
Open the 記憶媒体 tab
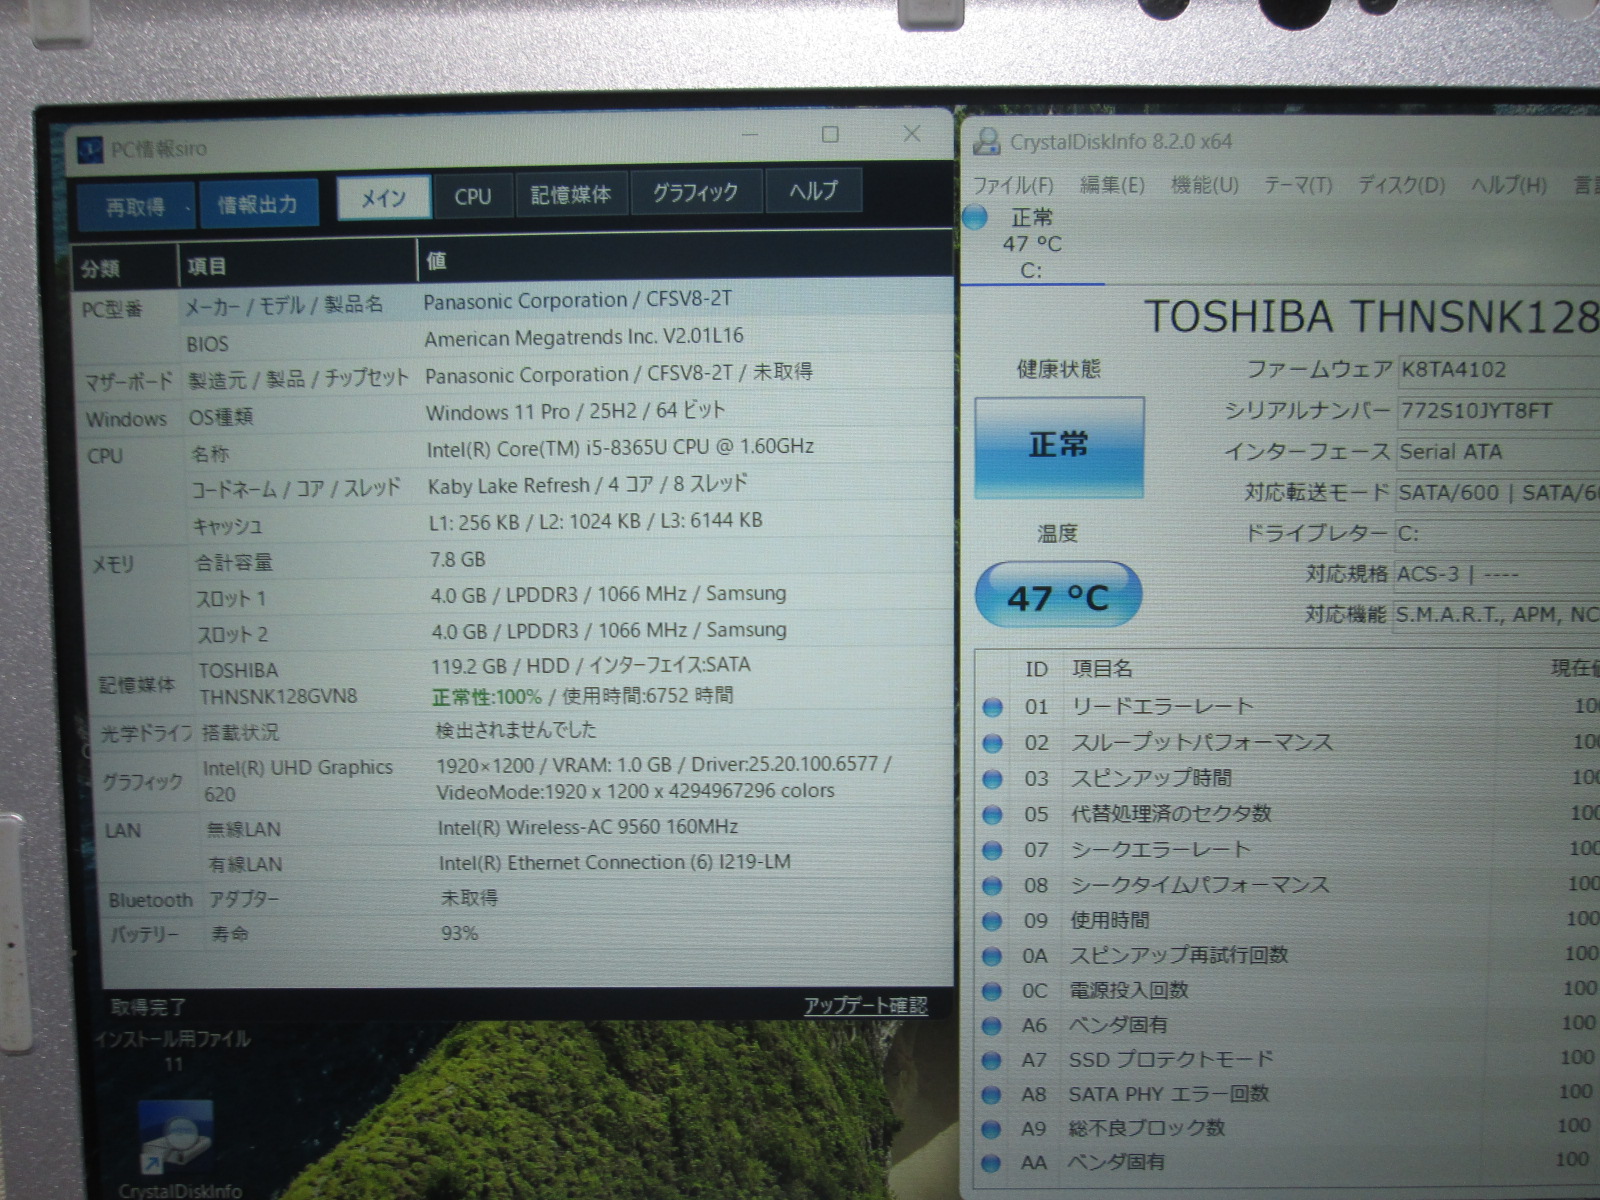click(571, 194)
